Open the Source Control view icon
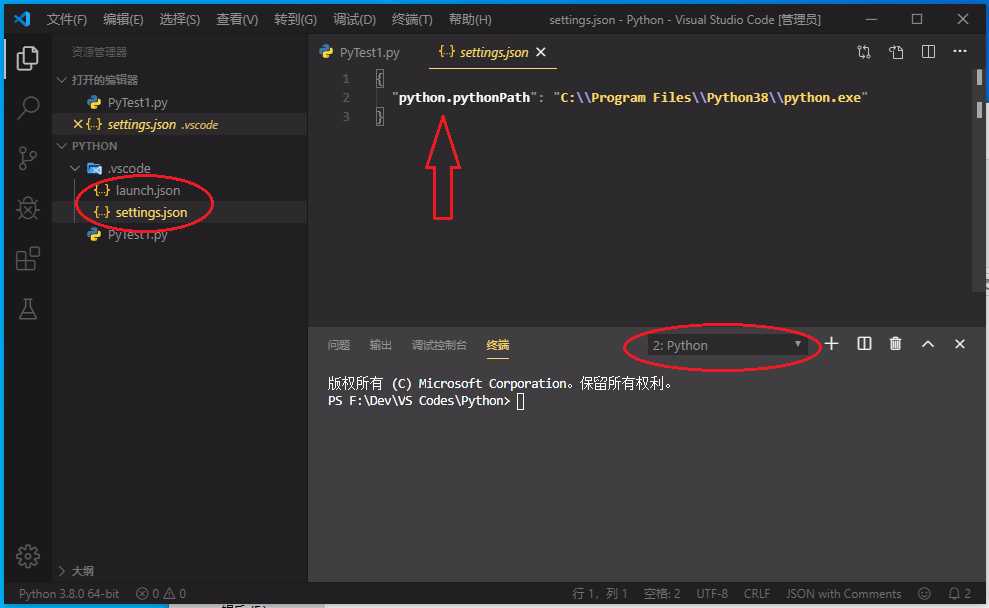The height and width of the screenshot is (608, 989). (27, 158)
